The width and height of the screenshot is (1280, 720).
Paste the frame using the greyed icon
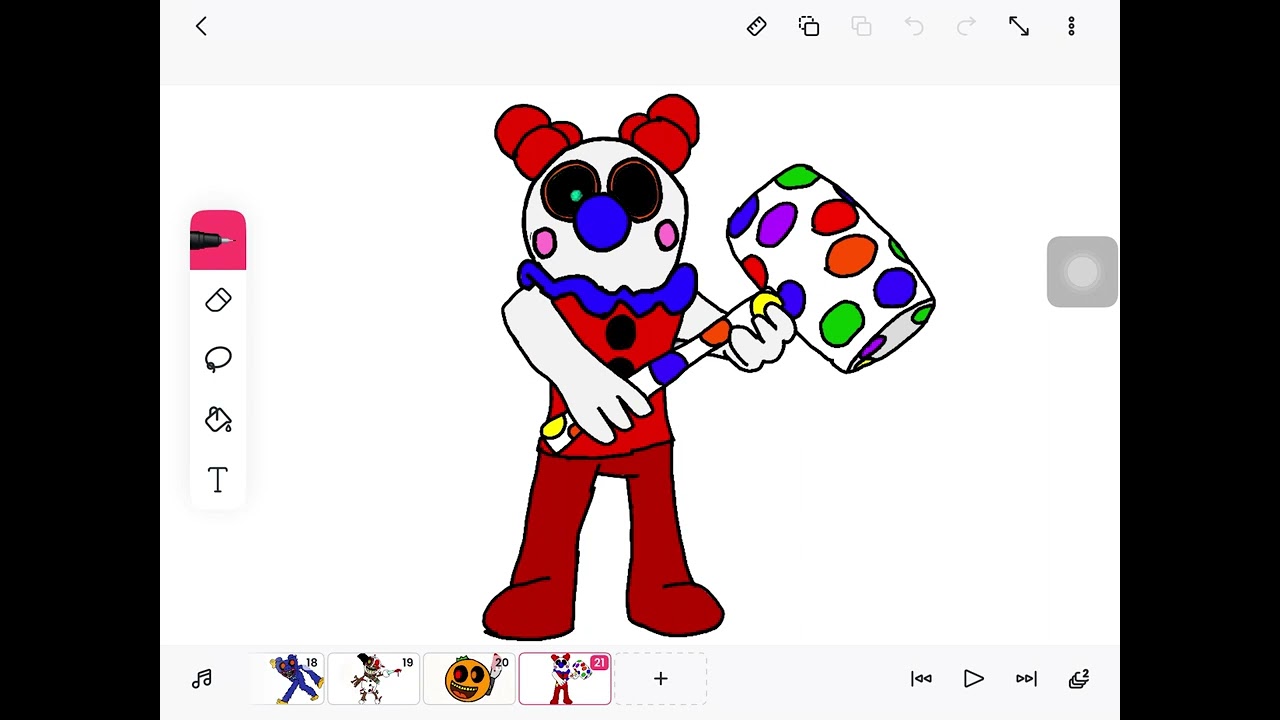861,27
